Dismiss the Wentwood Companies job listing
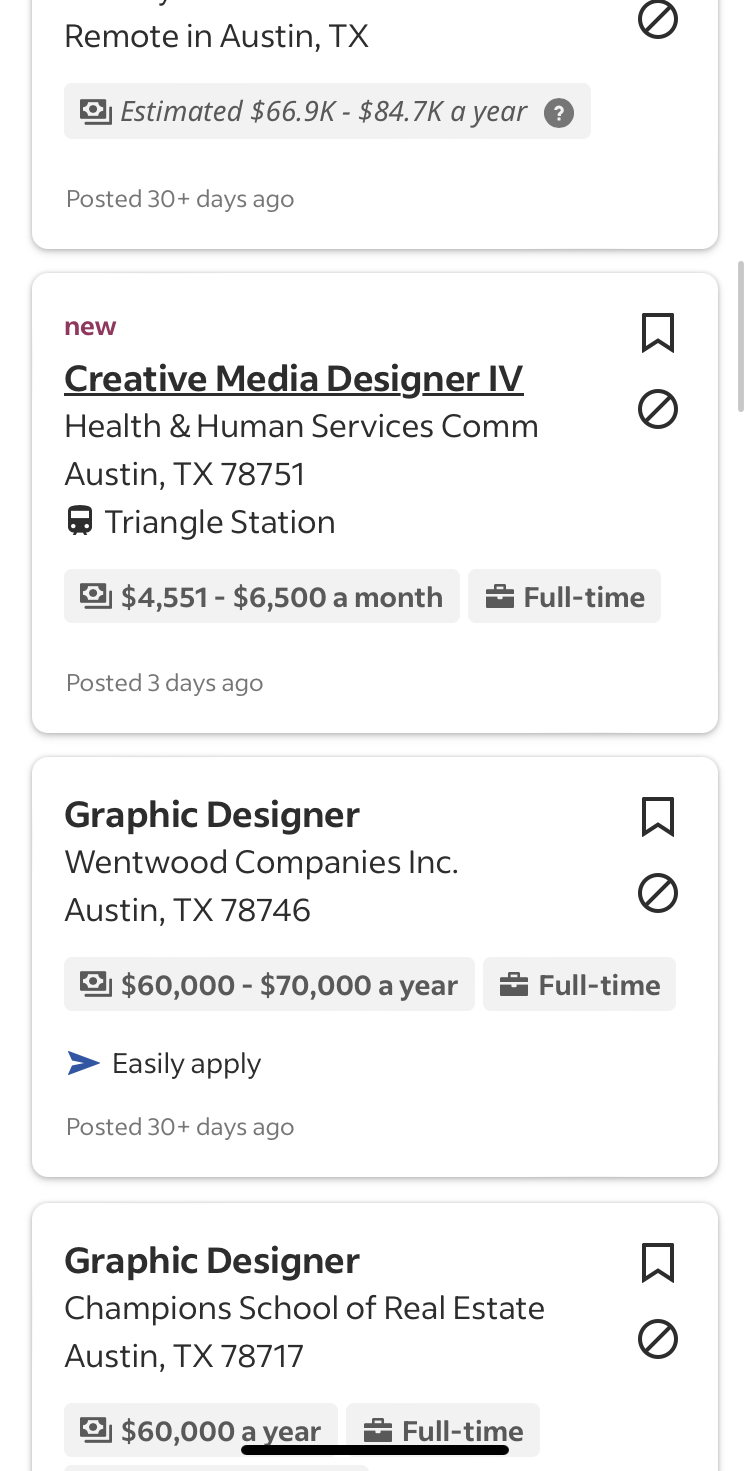This screenshot has width=750, height=1471. click(x=657, y=893)
